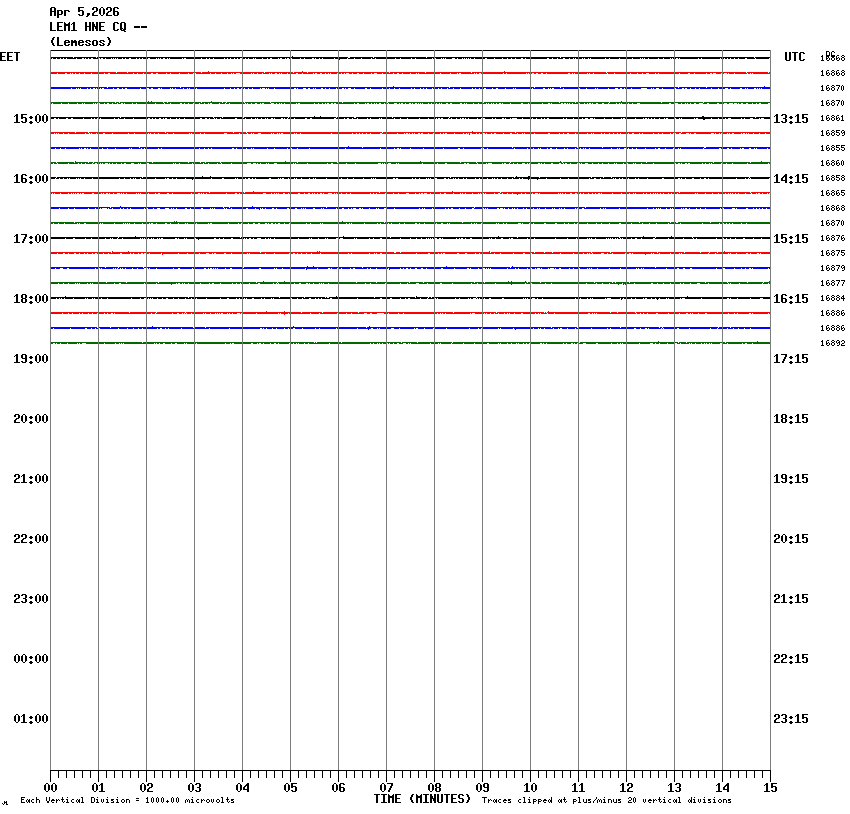Viewport: 850px width, 814px height.
Task: Select the last green trace above 19:00
Action: pos(410,343)
